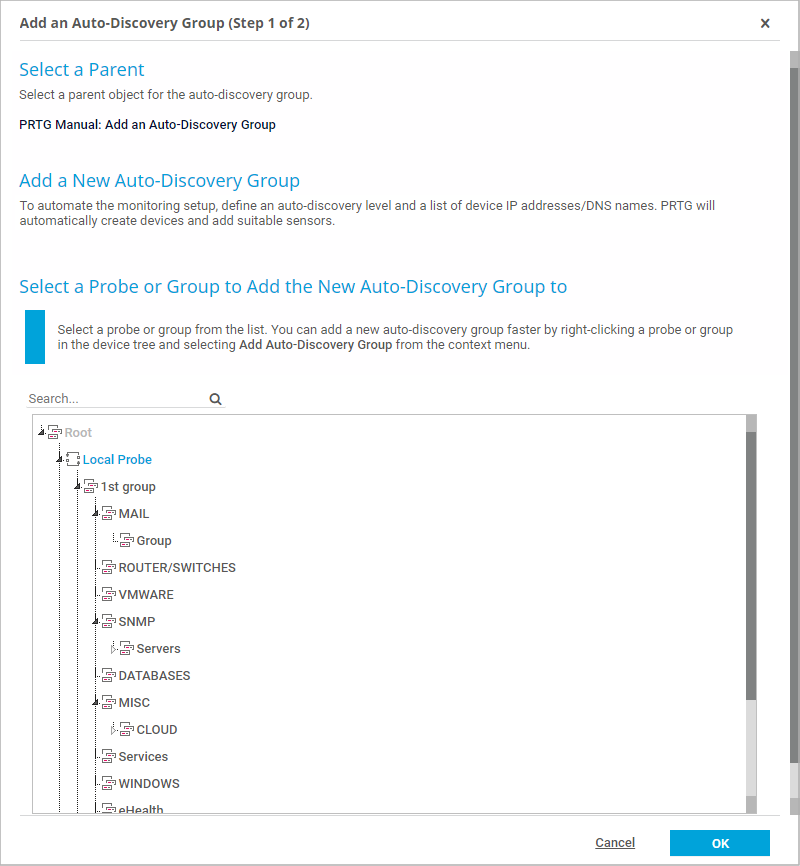This screenshot has height=866, width=800.
Task: Collapse the SNMP group node
Action: tap(96, 622)
